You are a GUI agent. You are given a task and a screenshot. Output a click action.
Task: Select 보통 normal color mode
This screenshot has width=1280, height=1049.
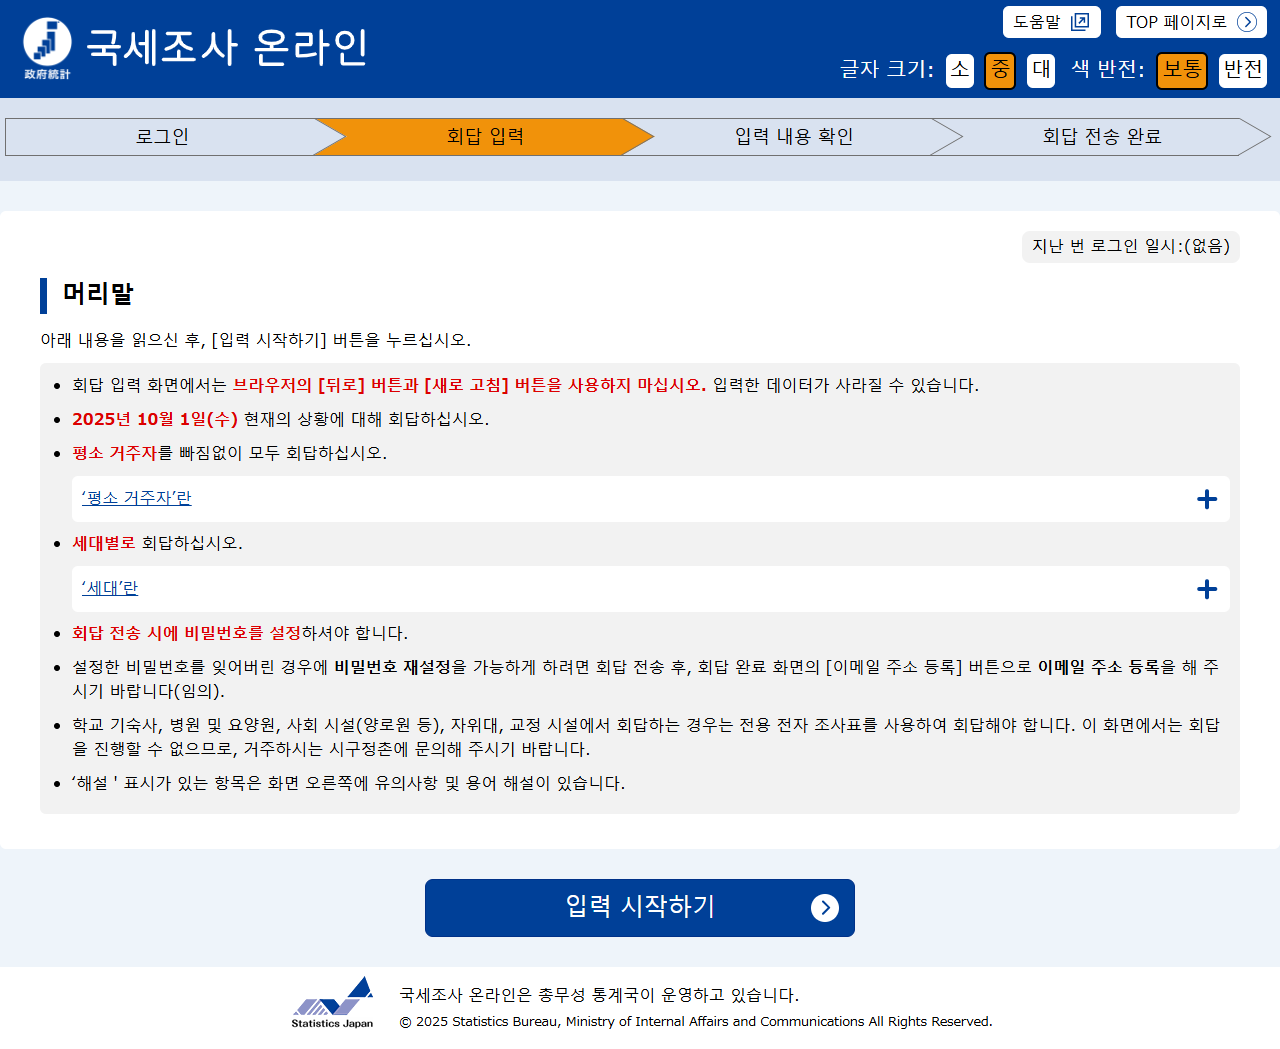pyautogui.click(x=1181, y=70)
